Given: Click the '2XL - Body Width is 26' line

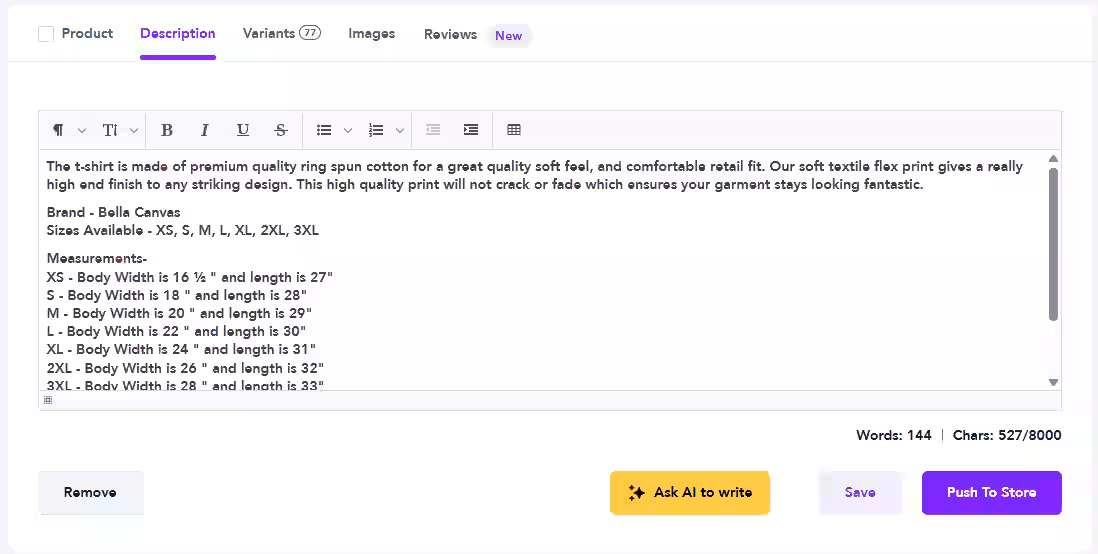Looking at the screenshot, I should [186, 368].
